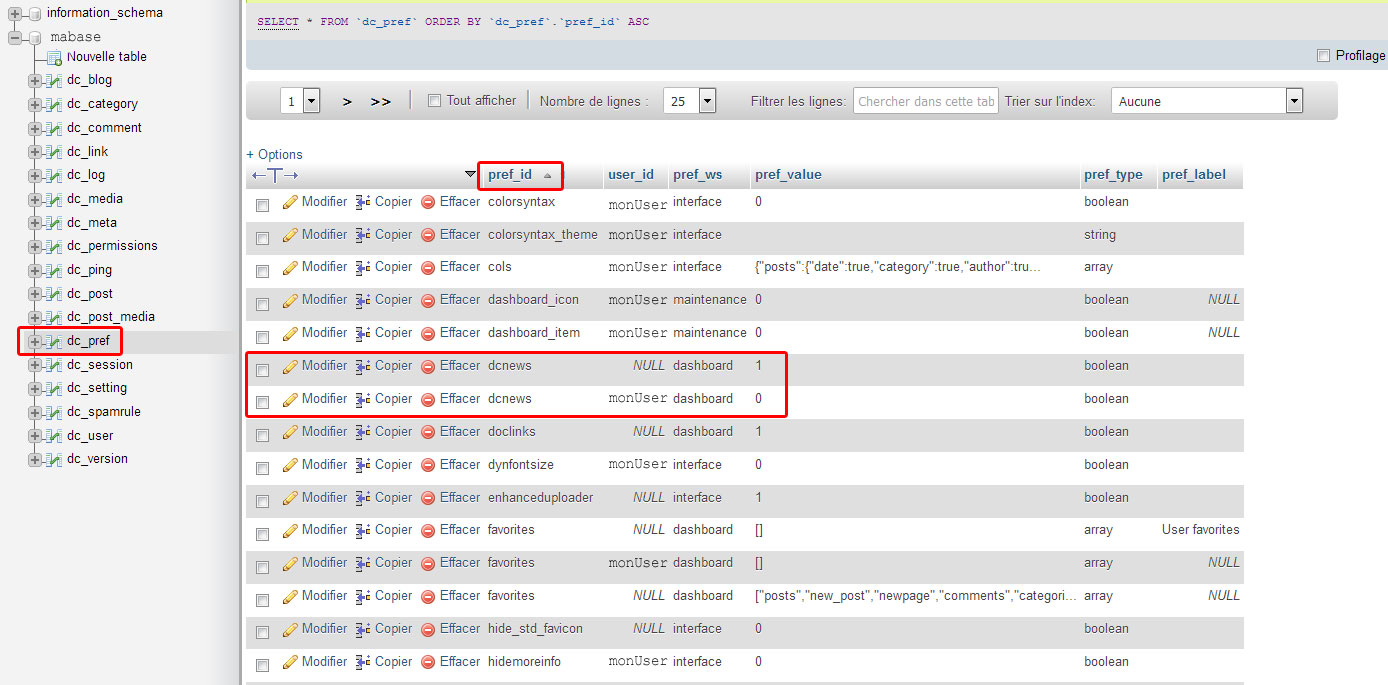Click the pencil icon in dashboard_icon row
The width and height of the screenshot is (1388, 685).
coord(290,300)
